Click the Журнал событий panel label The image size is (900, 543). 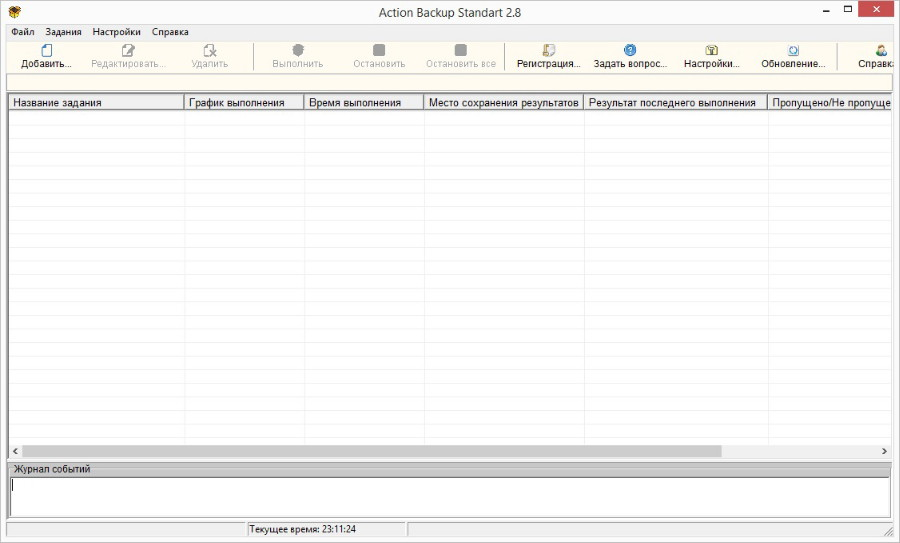(52, 470)
